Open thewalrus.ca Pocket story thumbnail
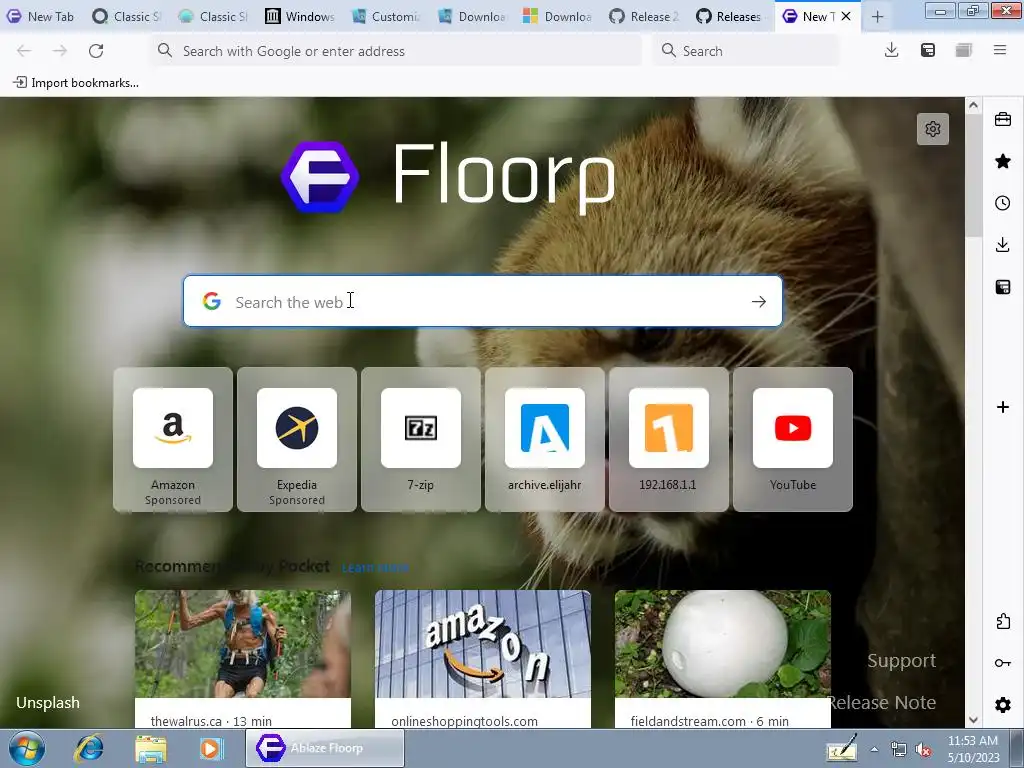The width and height of the screenshot is (1024, 768). (x=243, y=644)
